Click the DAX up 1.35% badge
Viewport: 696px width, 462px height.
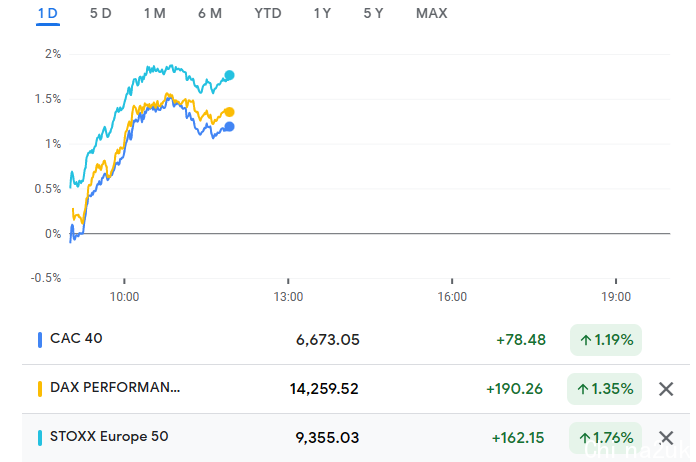(x=604, y=389)
